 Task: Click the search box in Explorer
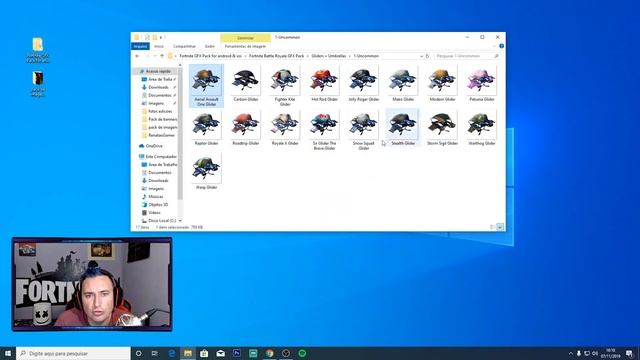[467, 56]
